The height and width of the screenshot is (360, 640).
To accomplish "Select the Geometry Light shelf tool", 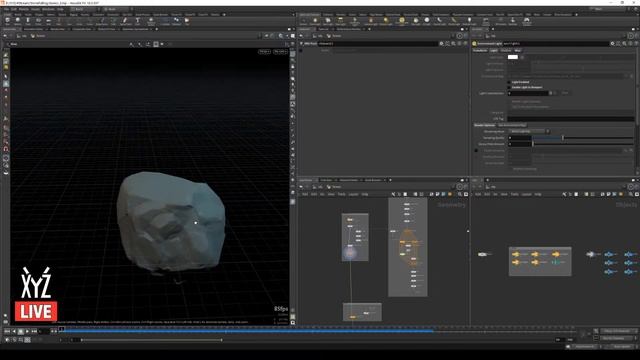I will (355, 21).
